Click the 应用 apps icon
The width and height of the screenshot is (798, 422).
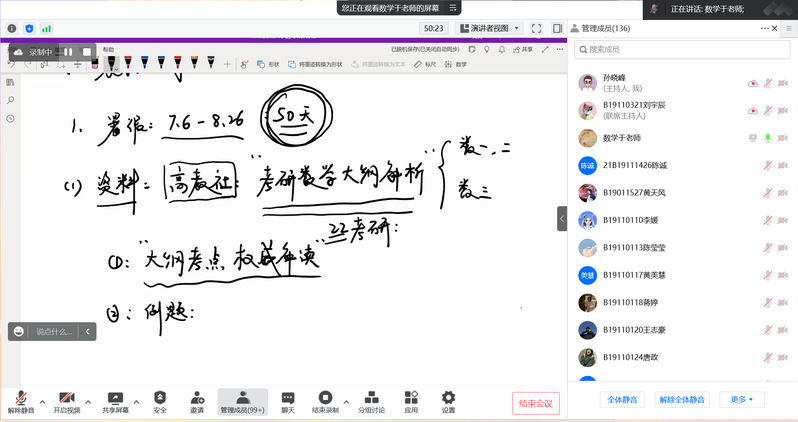[411, 398]
